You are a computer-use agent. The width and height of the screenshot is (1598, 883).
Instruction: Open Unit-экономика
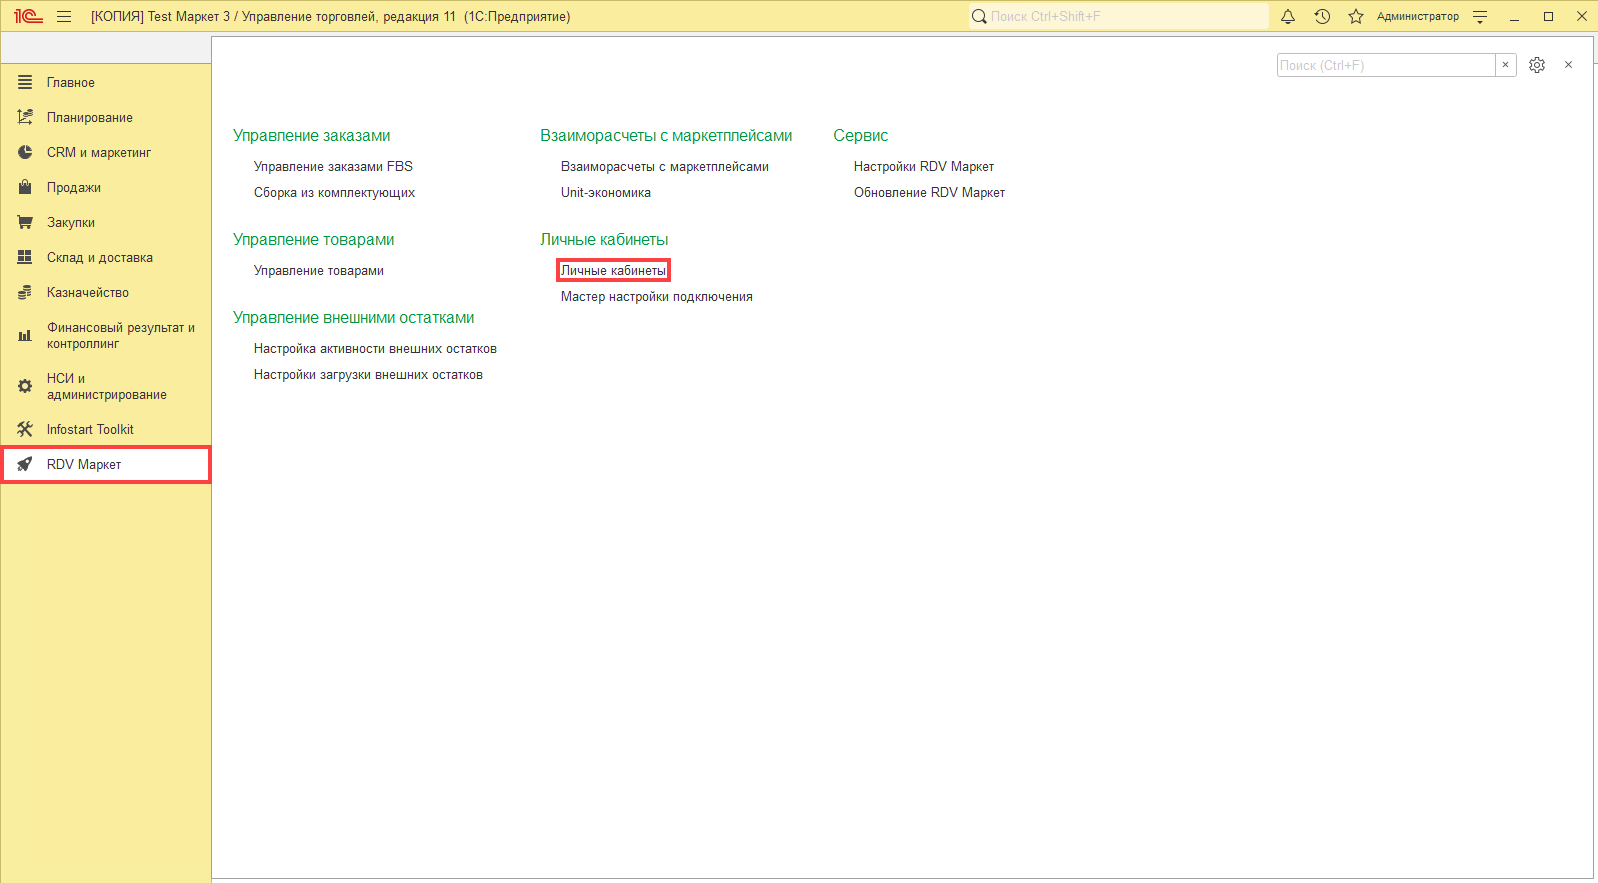[x=606, y=192]
